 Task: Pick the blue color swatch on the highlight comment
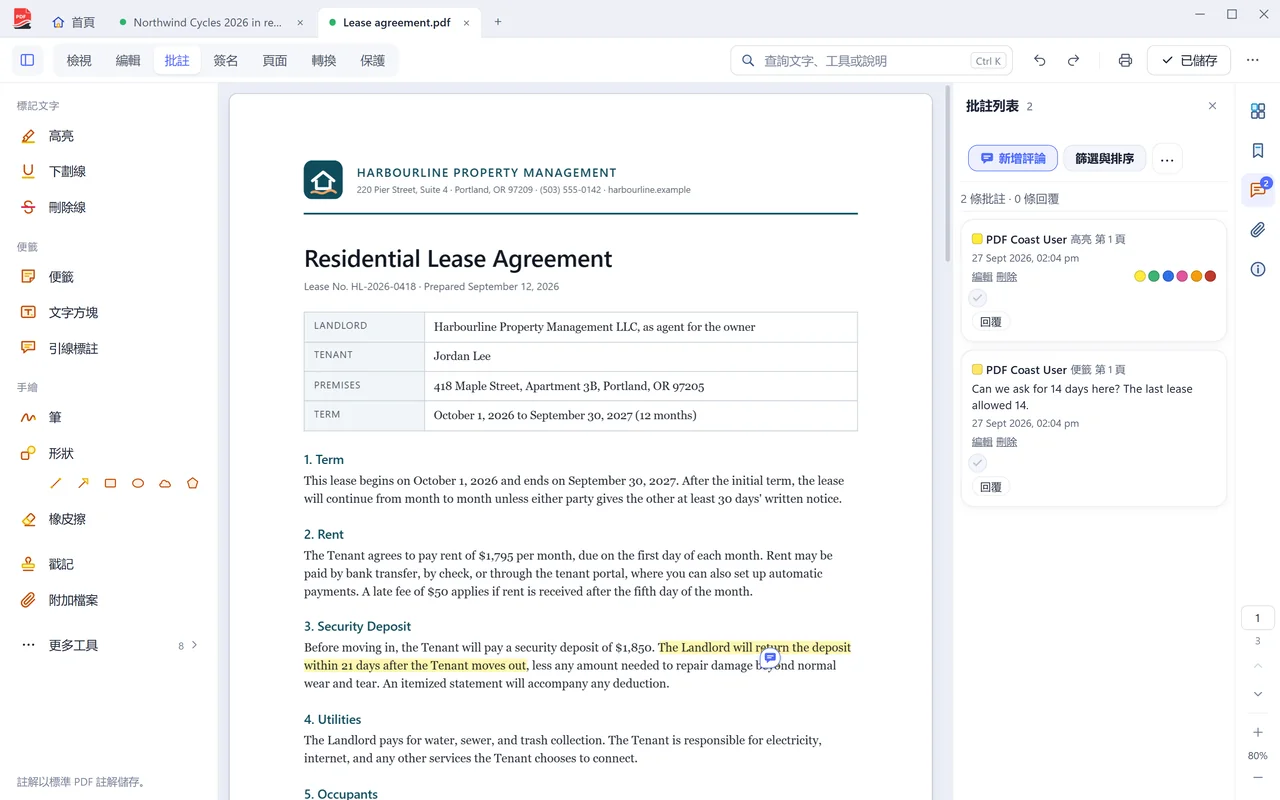point(1168,276)
